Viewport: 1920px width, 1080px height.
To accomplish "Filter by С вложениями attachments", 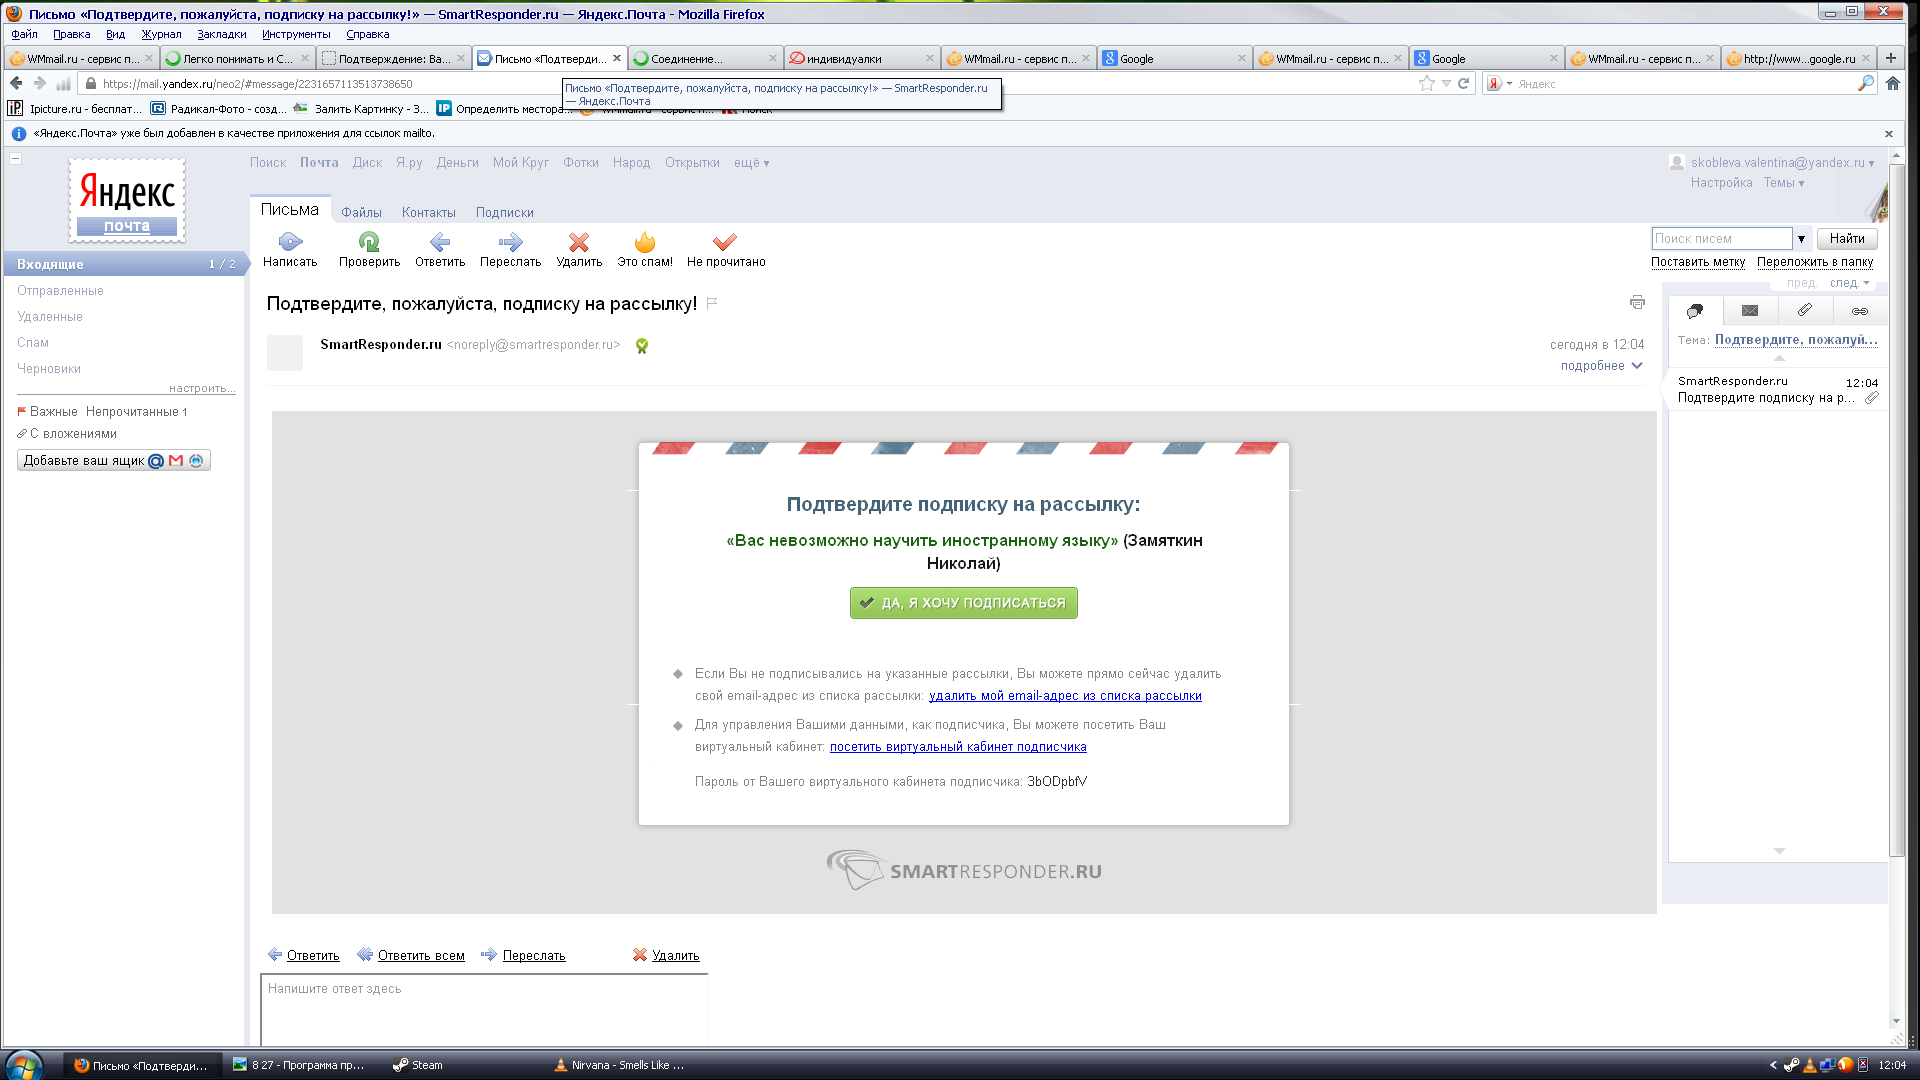I will tap(72, 434).
